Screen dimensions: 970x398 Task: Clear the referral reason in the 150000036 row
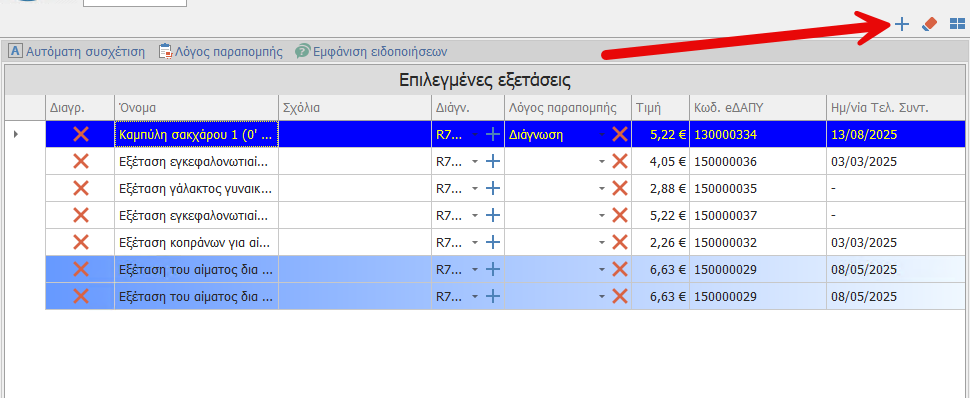[620, 162]
